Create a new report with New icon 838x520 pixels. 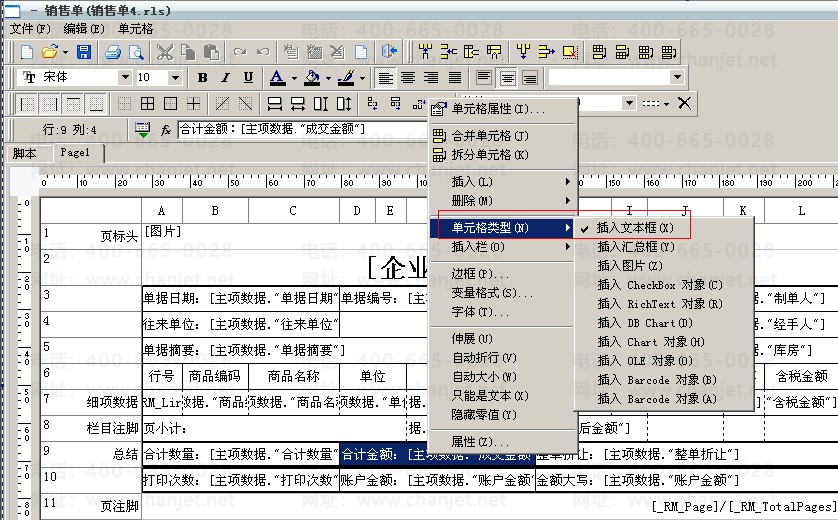click(x=27, y=51)
